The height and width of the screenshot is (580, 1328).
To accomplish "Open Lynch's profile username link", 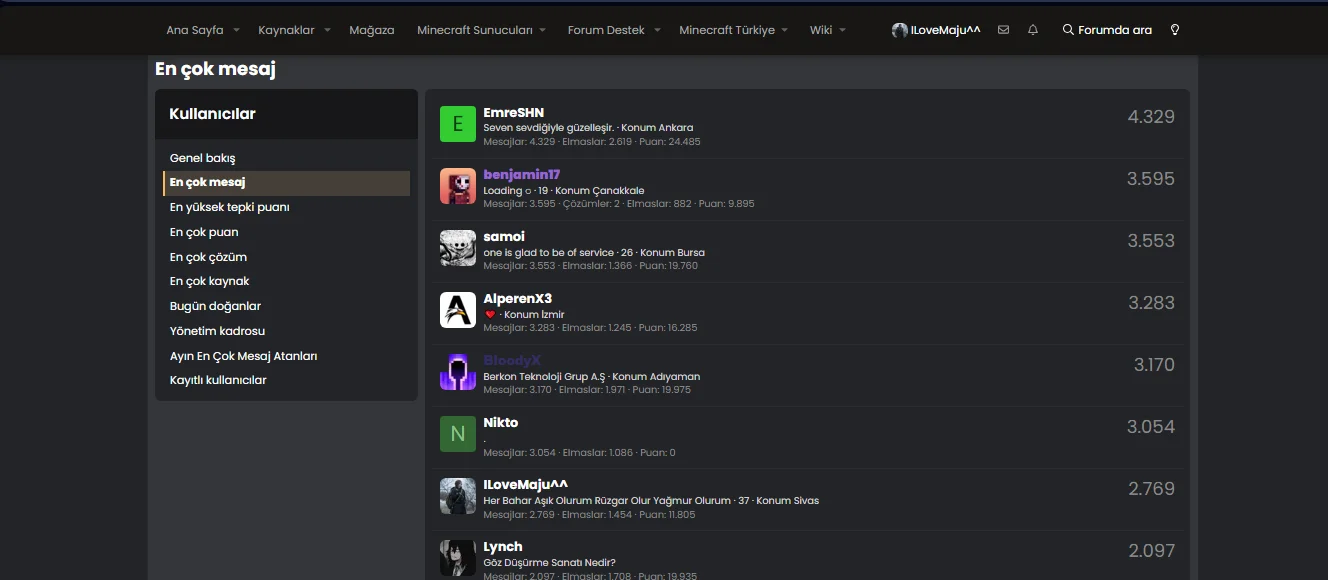I will [x=503, y=547].
